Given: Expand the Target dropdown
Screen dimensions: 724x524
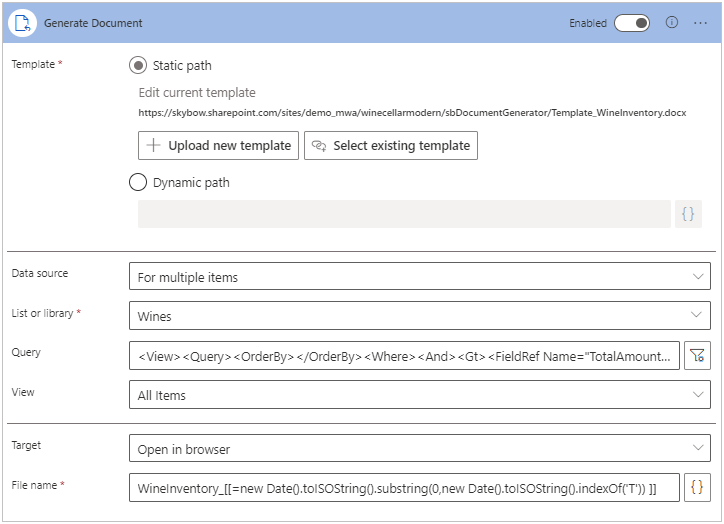Looking at the screenshot, I should click(419, 448).
